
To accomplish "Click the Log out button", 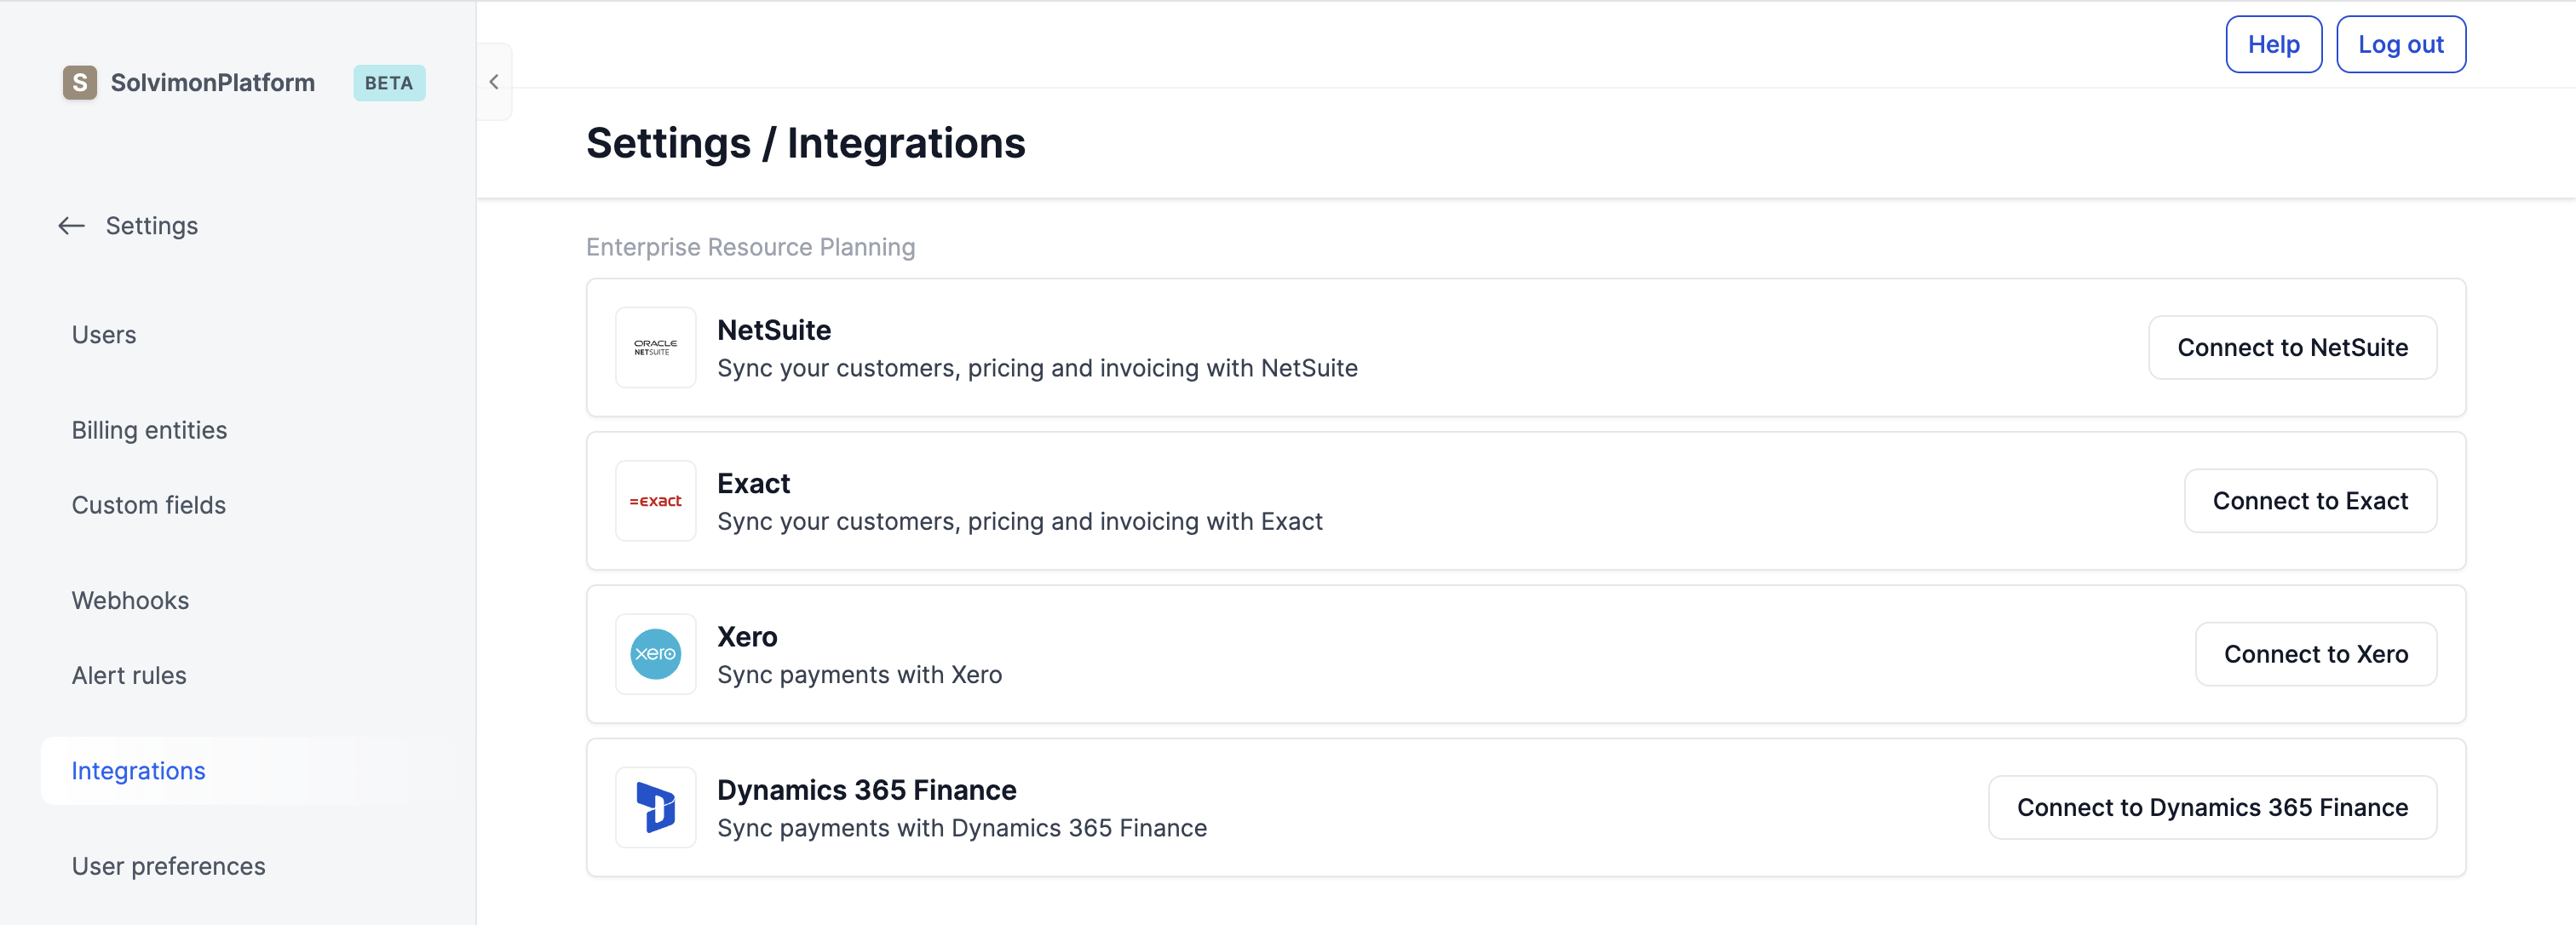I will pyautogui.click(x=2400, y=45).
